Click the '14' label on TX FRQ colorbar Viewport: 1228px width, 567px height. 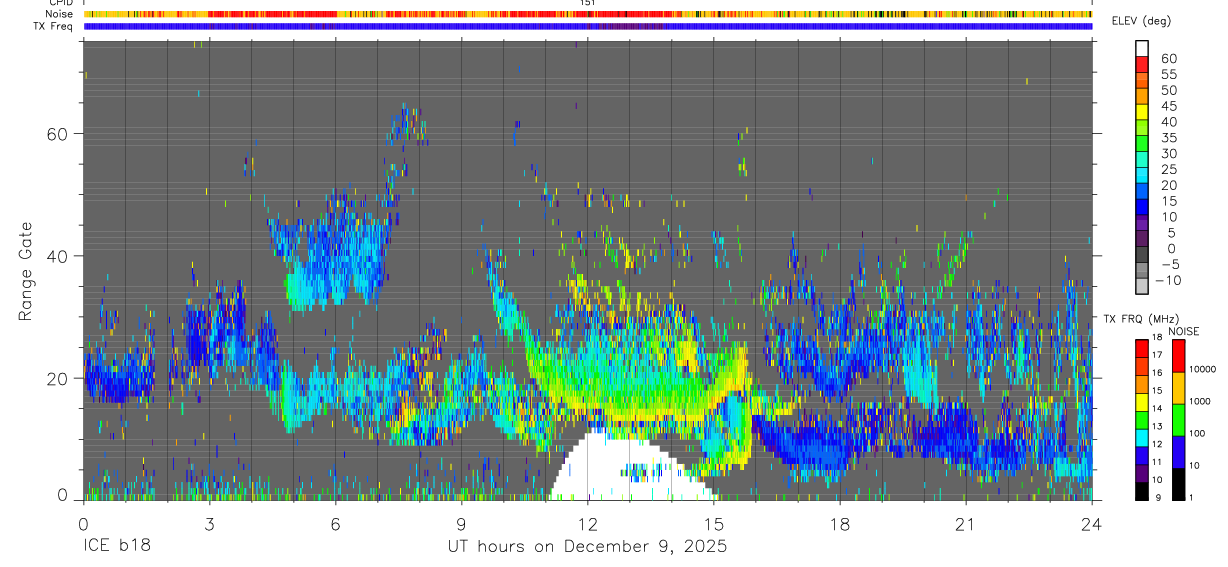(x=1158, y=408)
